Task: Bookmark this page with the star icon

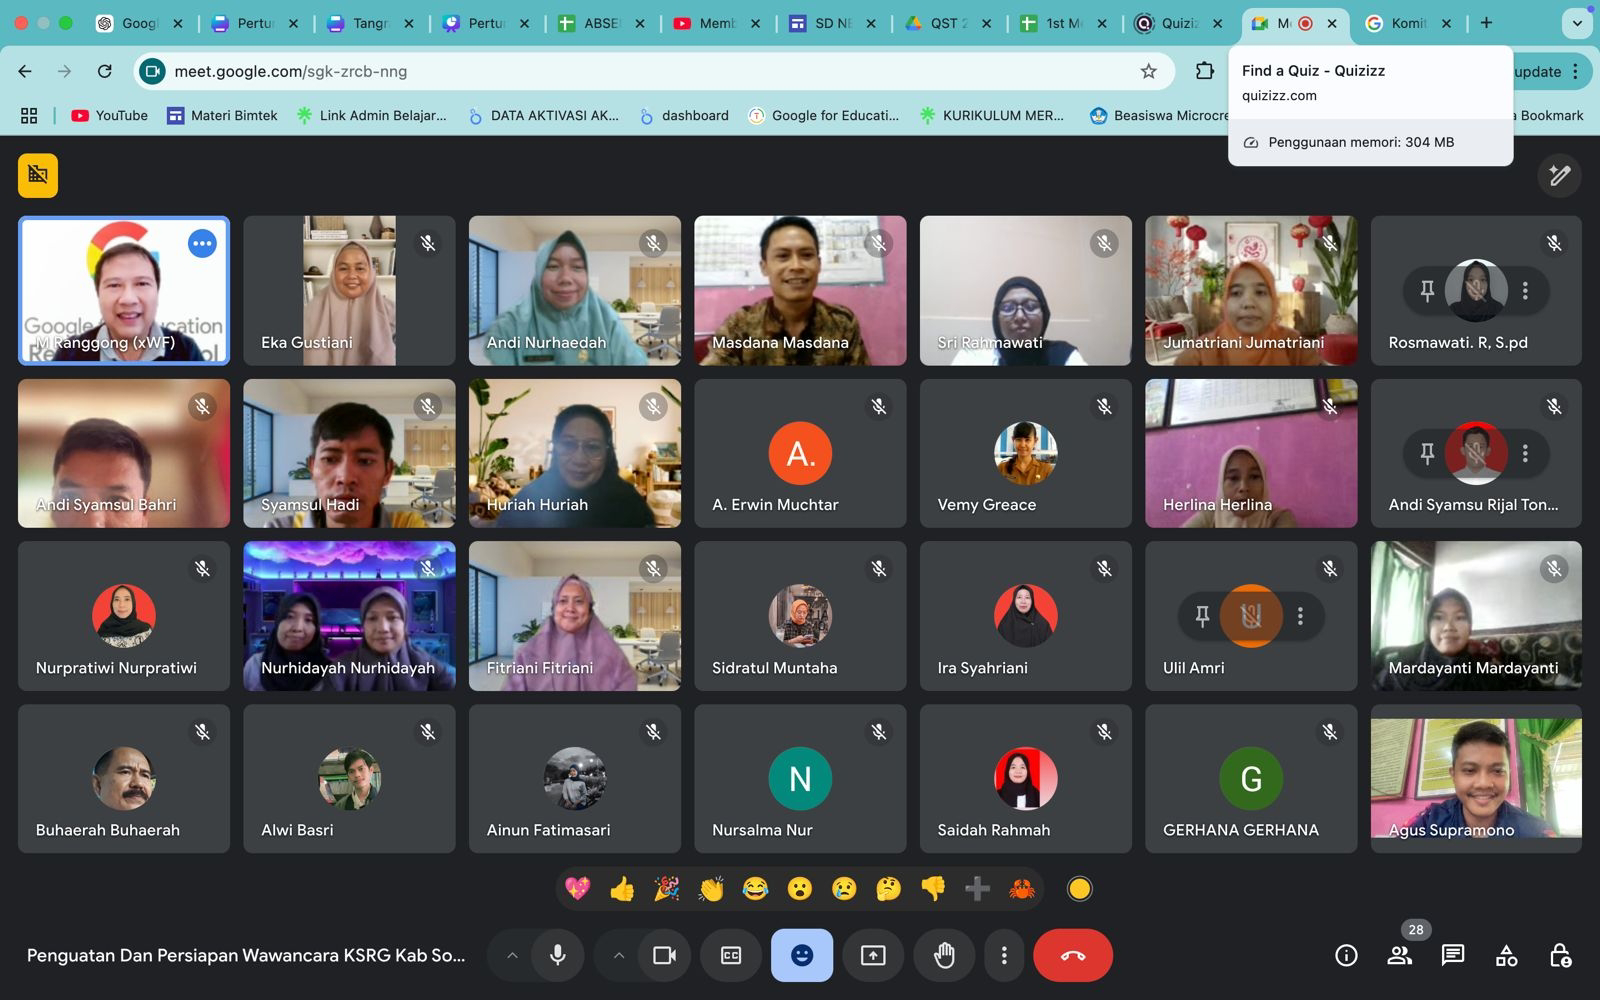Action: 1148,71
